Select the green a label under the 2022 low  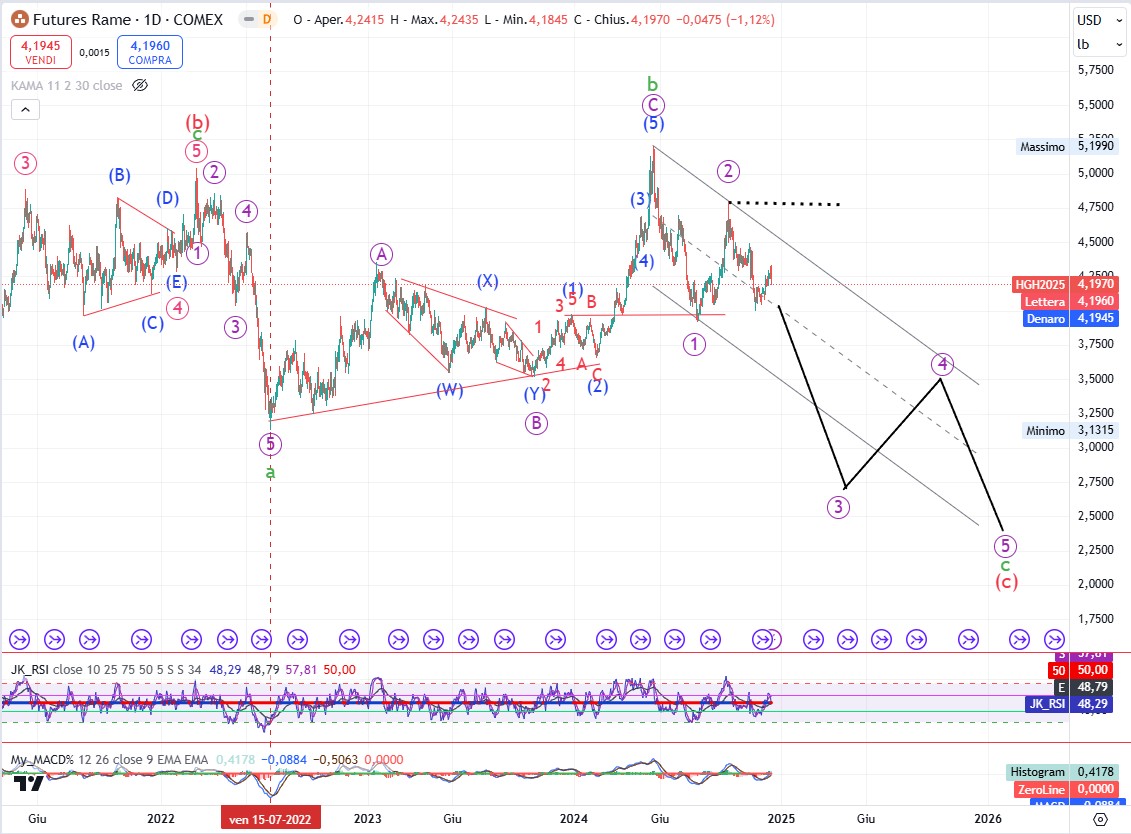[270, 473]
